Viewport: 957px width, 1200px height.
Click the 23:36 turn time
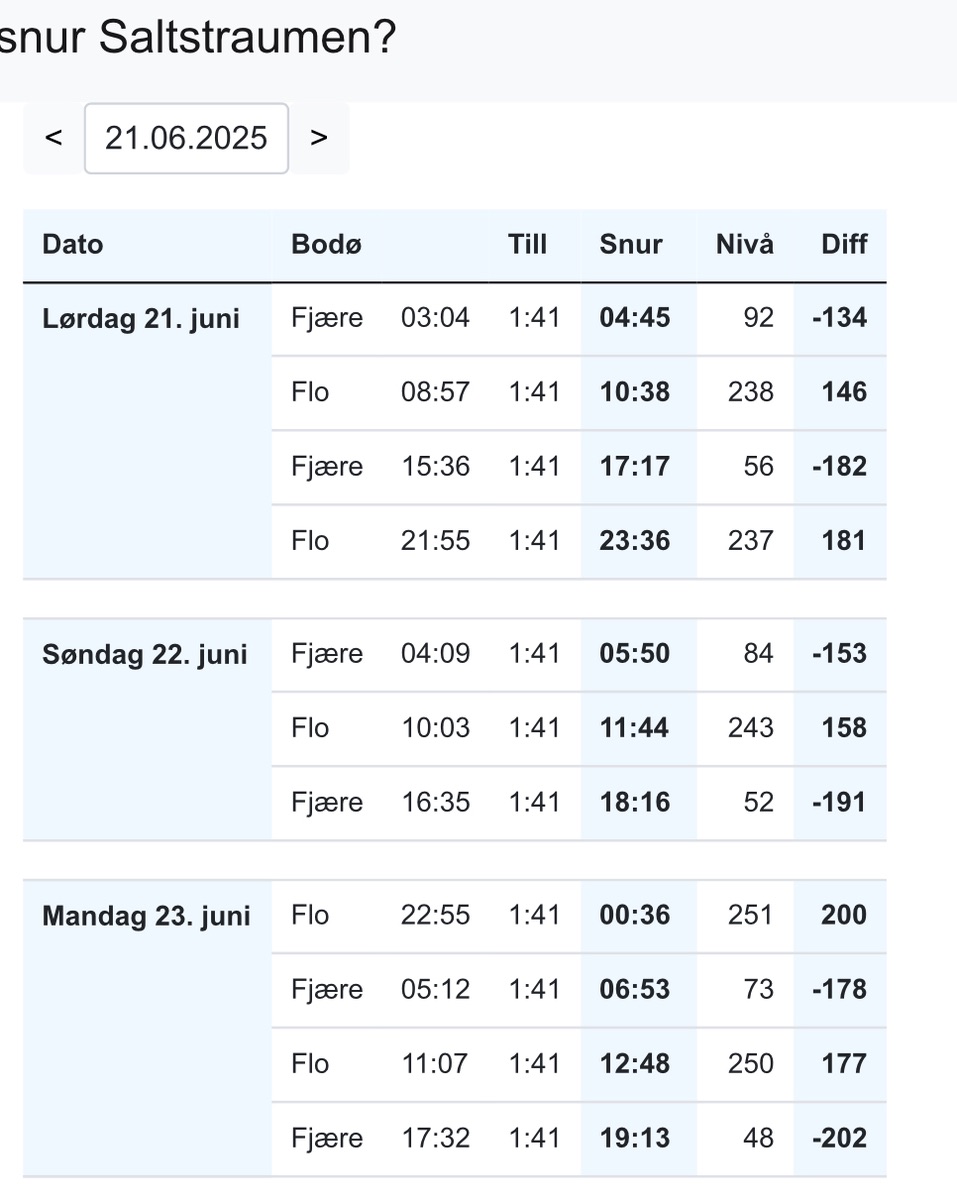(635, 542)
